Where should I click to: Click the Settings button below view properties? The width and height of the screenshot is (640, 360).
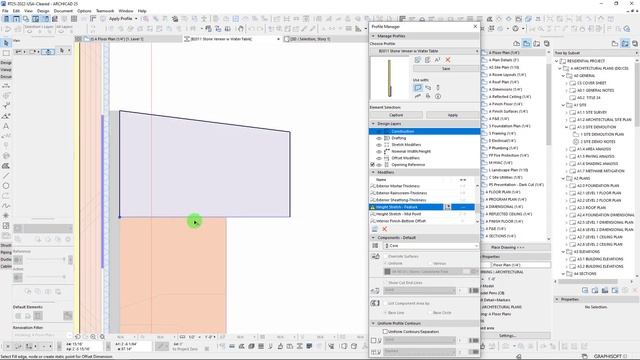point(507,336)
